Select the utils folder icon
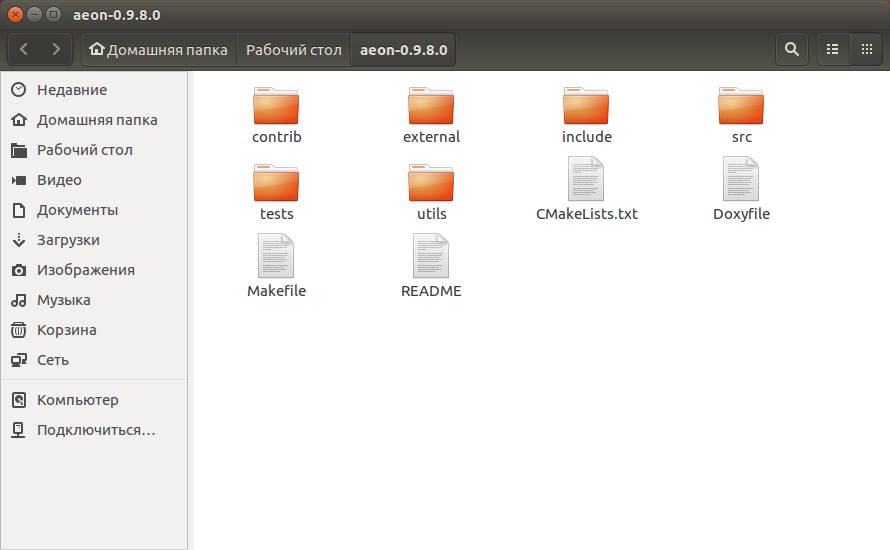890x550 pixels. 431,183
